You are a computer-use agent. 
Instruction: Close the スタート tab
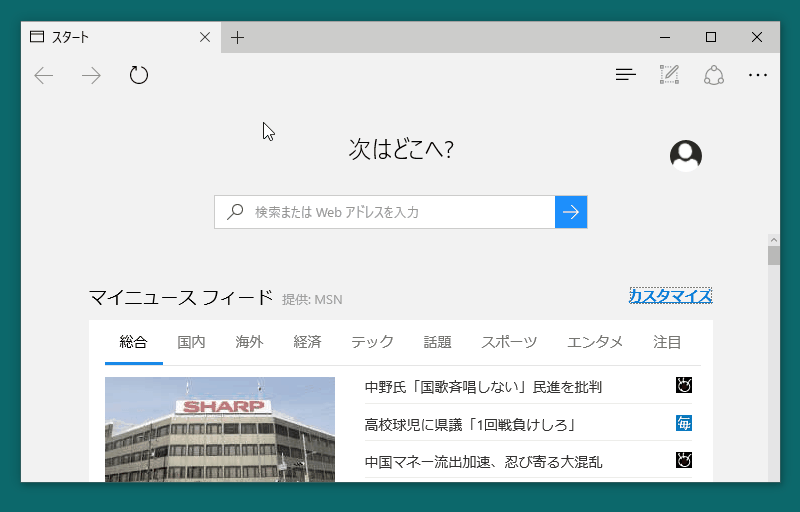(x=205, y=37)
